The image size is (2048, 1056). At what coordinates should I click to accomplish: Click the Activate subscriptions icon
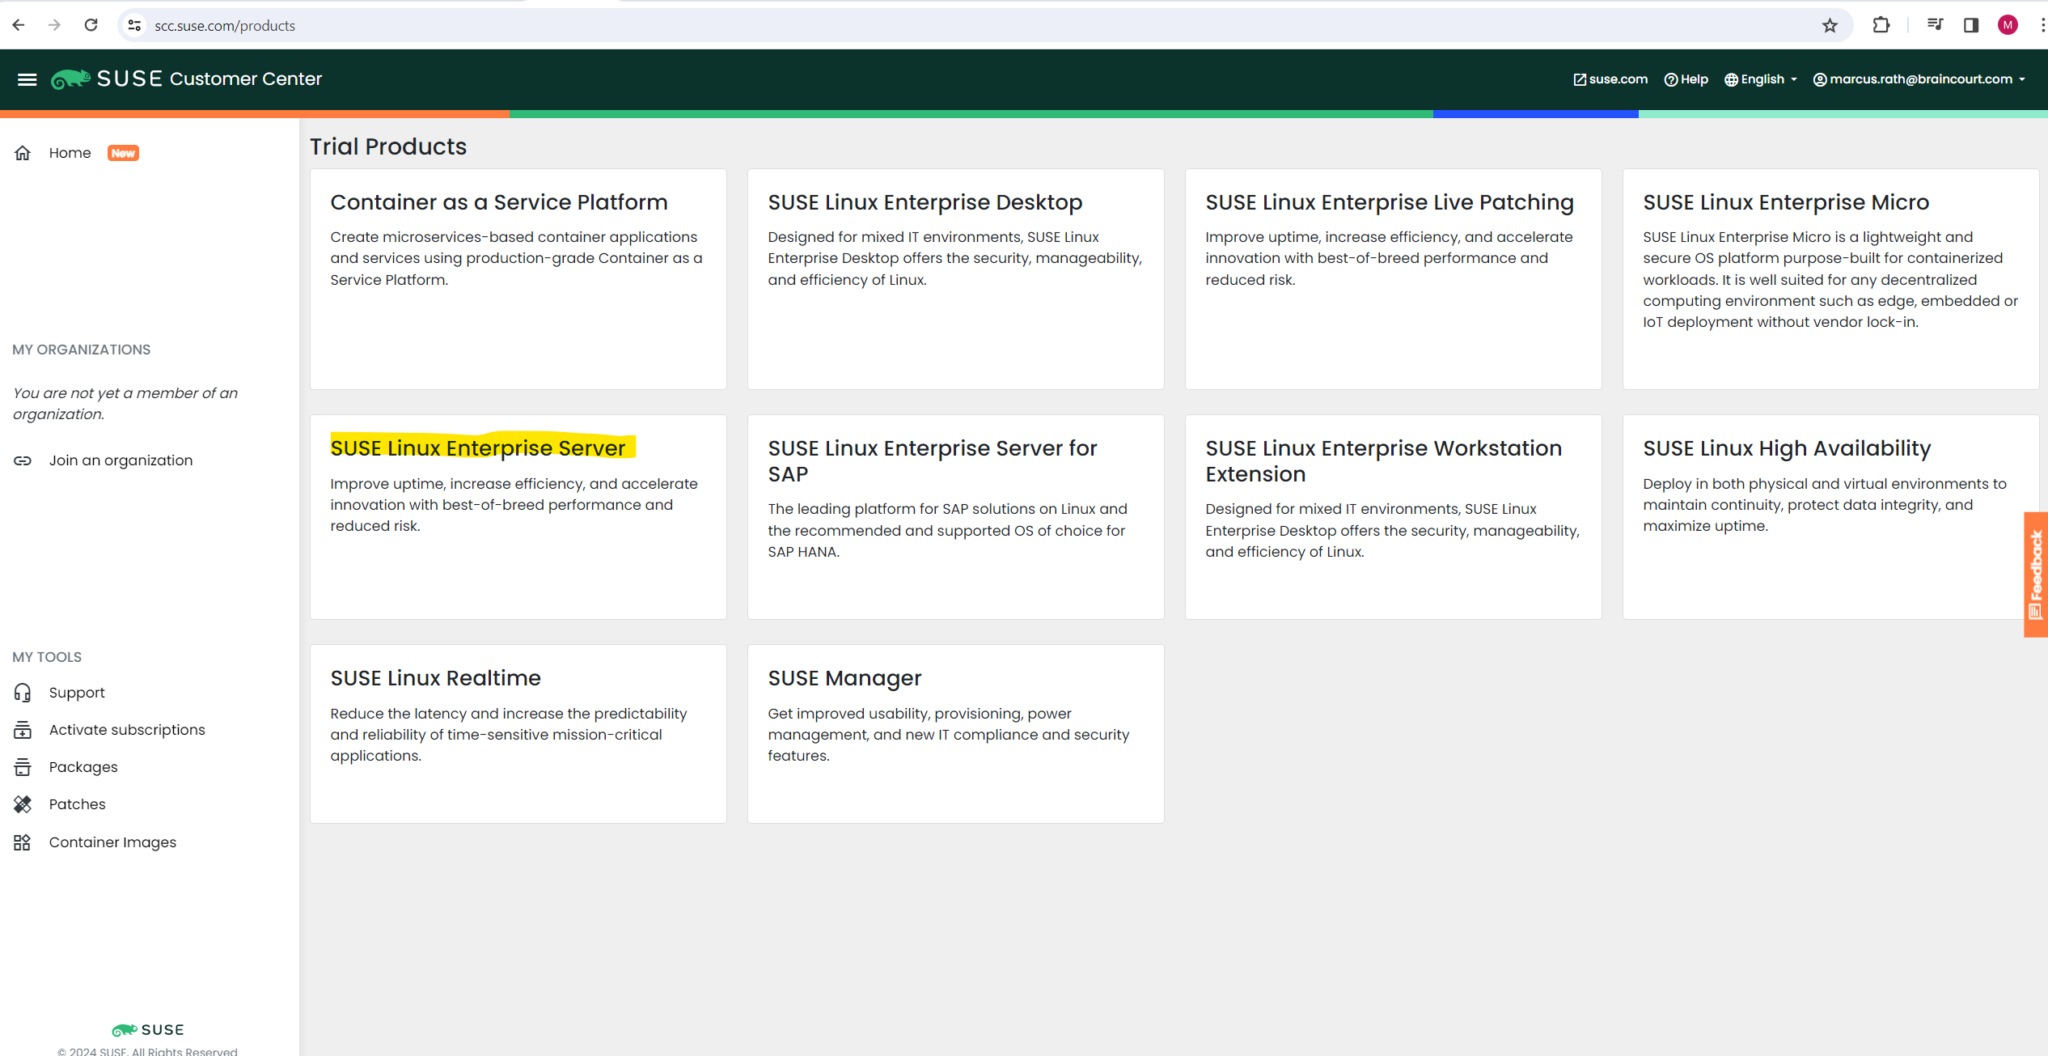tap(22, 729)
